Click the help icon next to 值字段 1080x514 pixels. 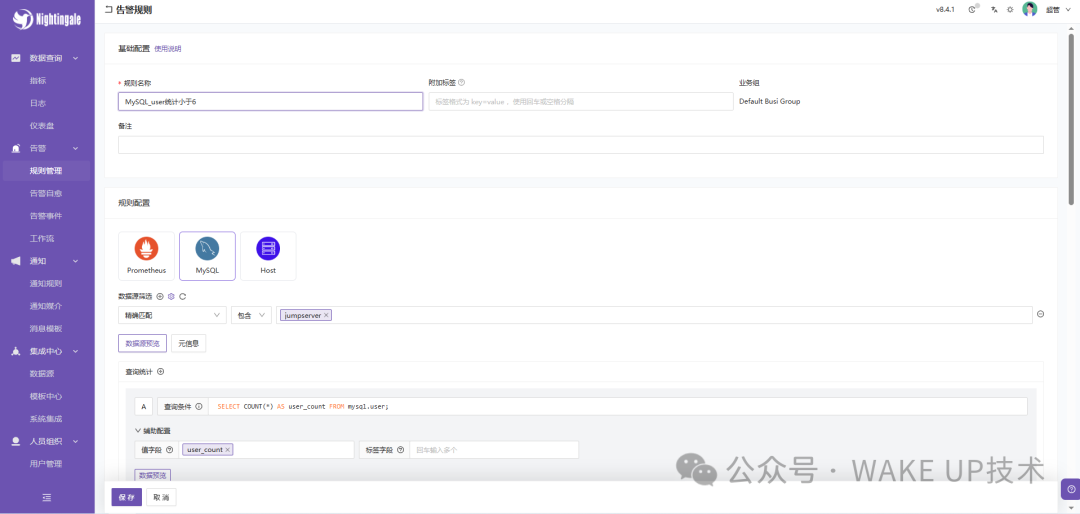click(x=169, y=450)
